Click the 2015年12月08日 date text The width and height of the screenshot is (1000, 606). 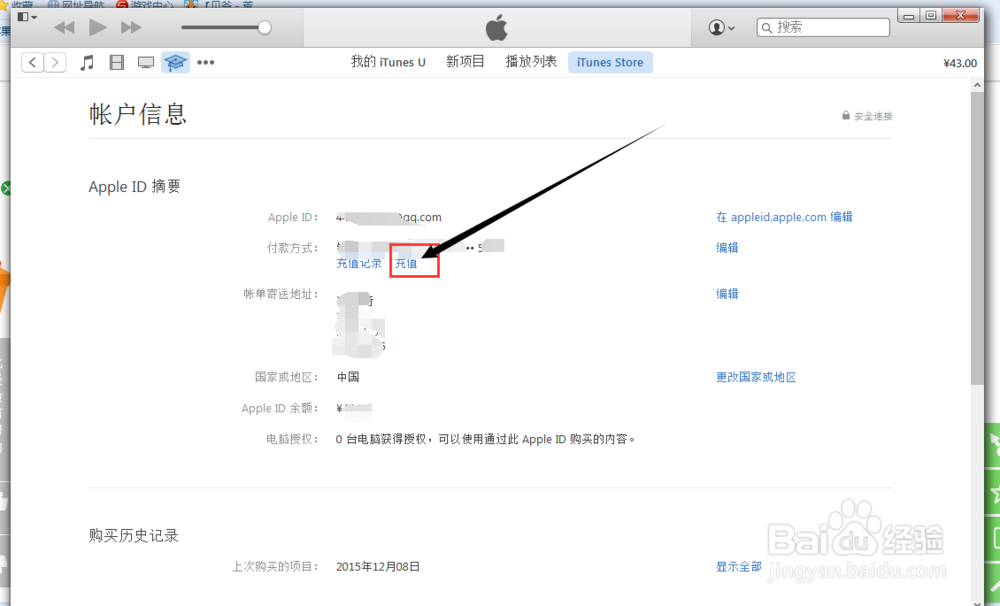coord(378,566)
